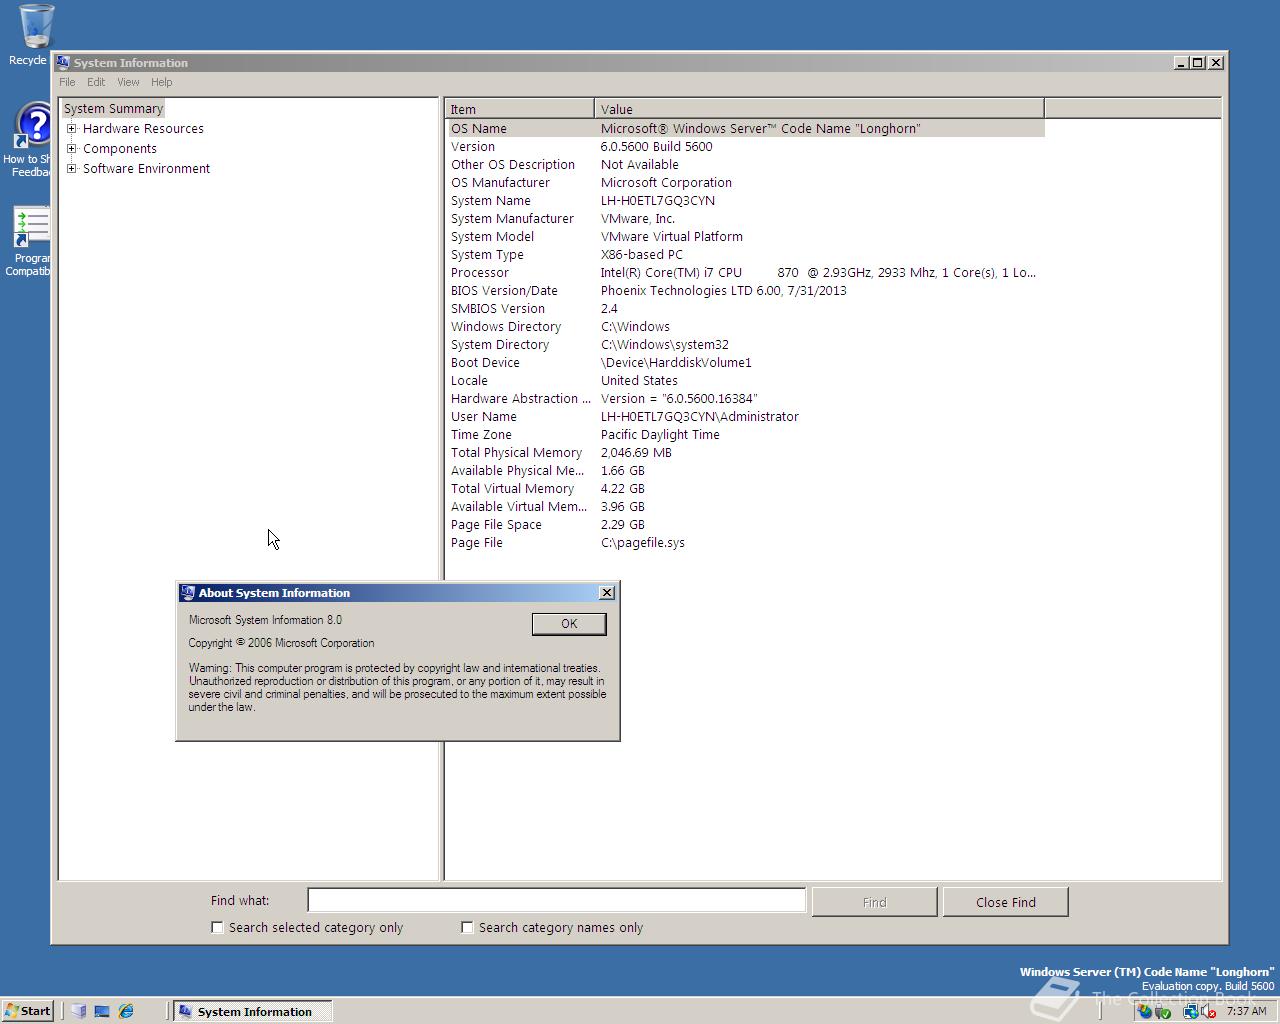
Task: Expand the Components tree node
Action: pyautogui.click(x=72, y=148)
